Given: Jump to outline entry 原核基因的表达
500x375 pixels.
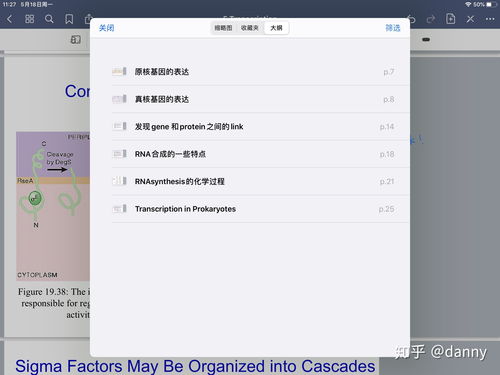Looking at the screenshot, I should [x=260, y=72].
